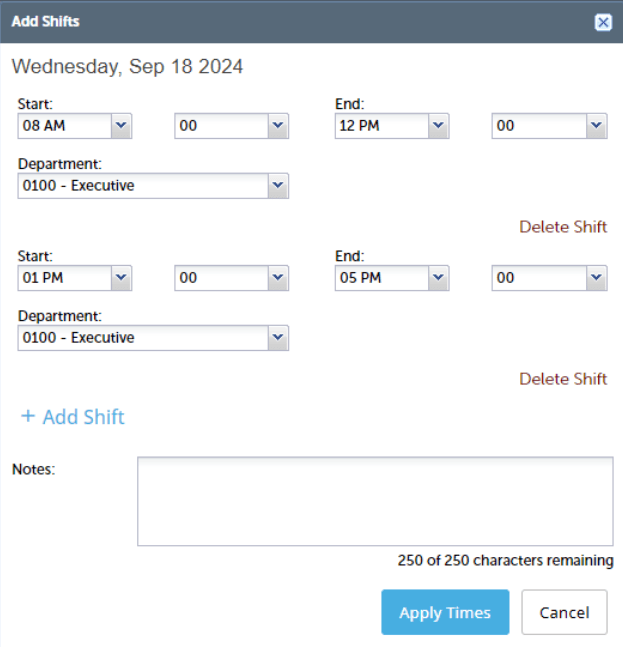Open first shift end minutes dropdown
The image size is (623, 647).
click(x=596, y=126)
